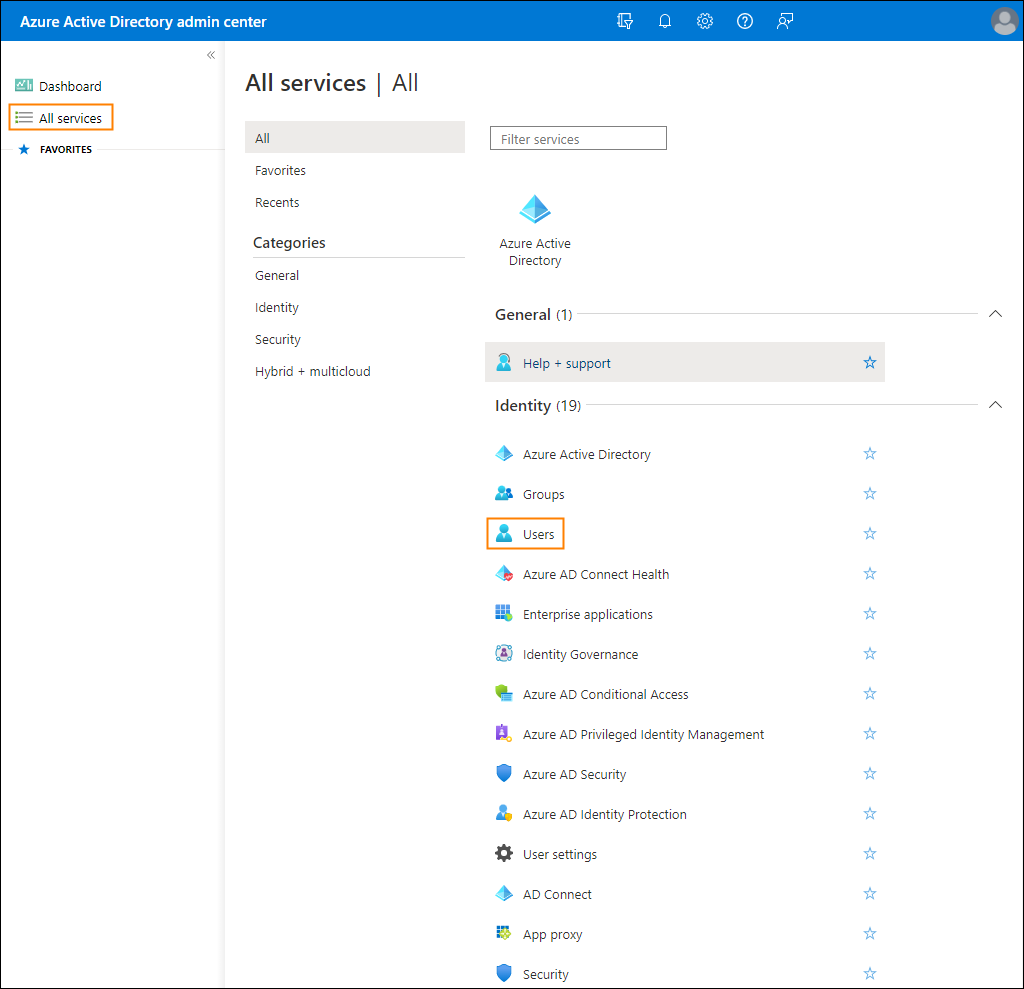Open the Azure AD Privileged Identity Management link
The width and height of the screenshot is (1024, 989).
[643, 734]
